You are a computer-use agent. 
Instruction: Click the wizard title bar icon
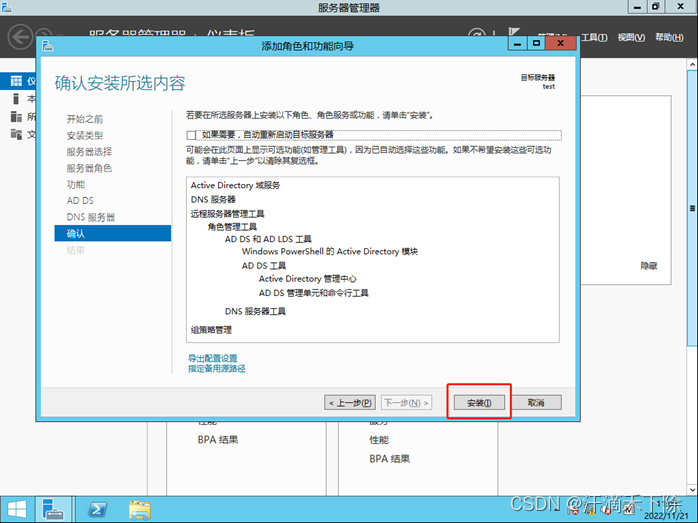pos(48,45)
